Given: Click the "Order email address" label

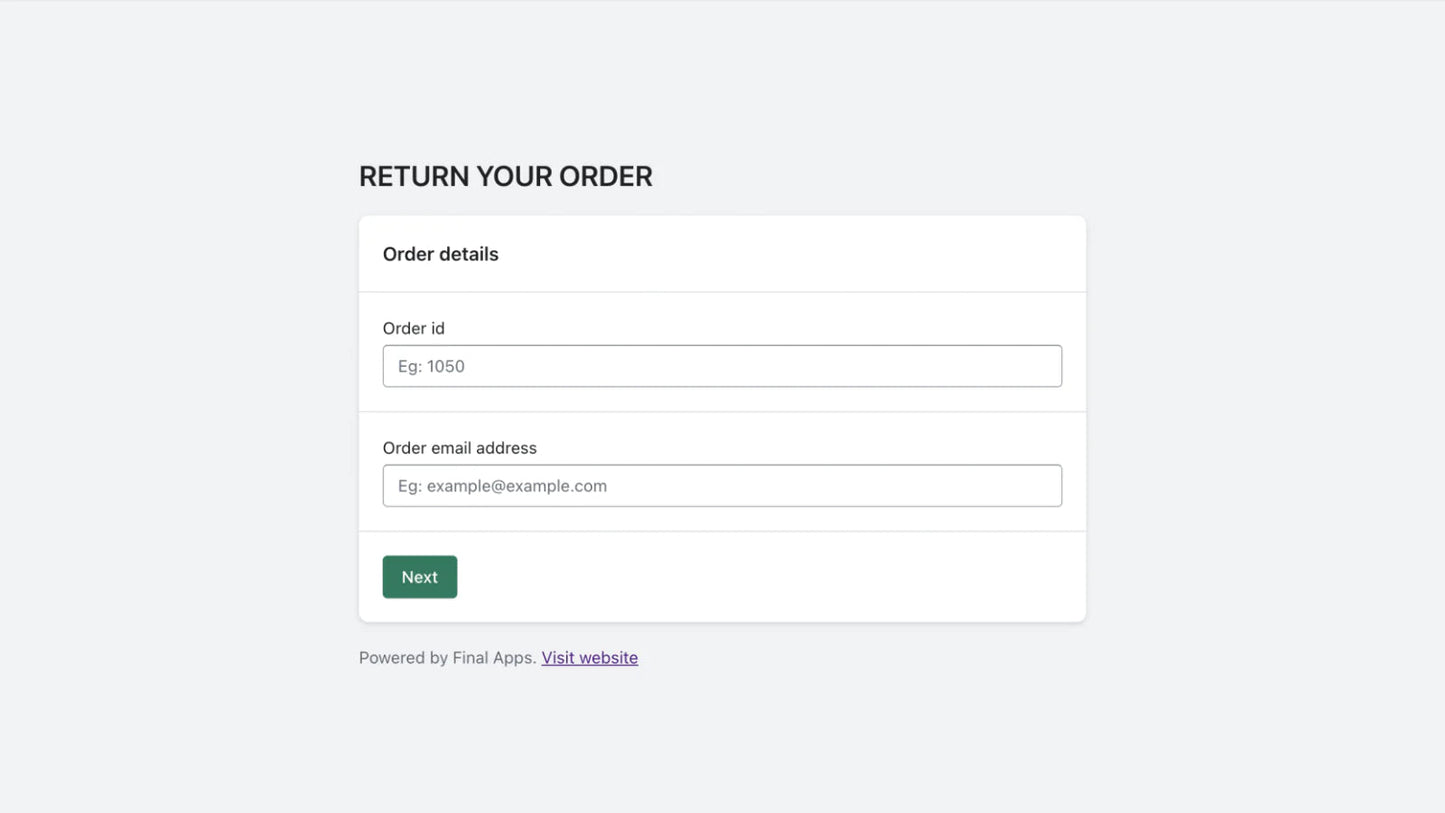Looking at the screenshot, I should pos(459,448).
